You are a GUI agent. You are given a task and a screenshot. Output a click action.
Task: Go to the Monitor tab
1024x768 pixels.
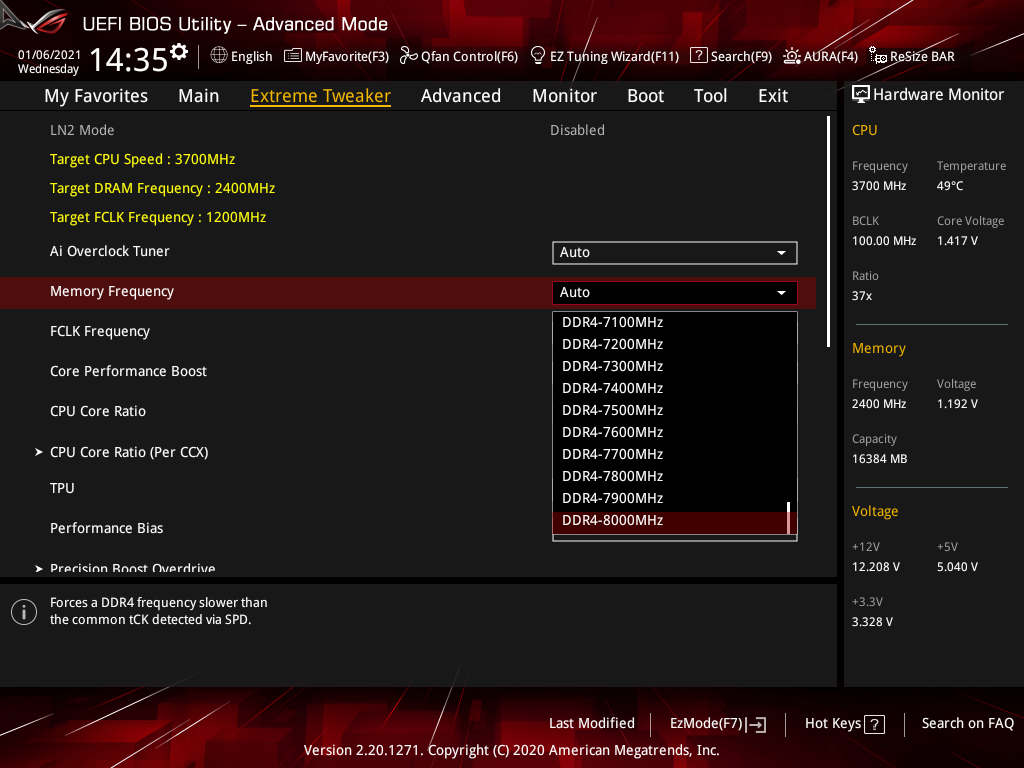(x=564, y=96)
